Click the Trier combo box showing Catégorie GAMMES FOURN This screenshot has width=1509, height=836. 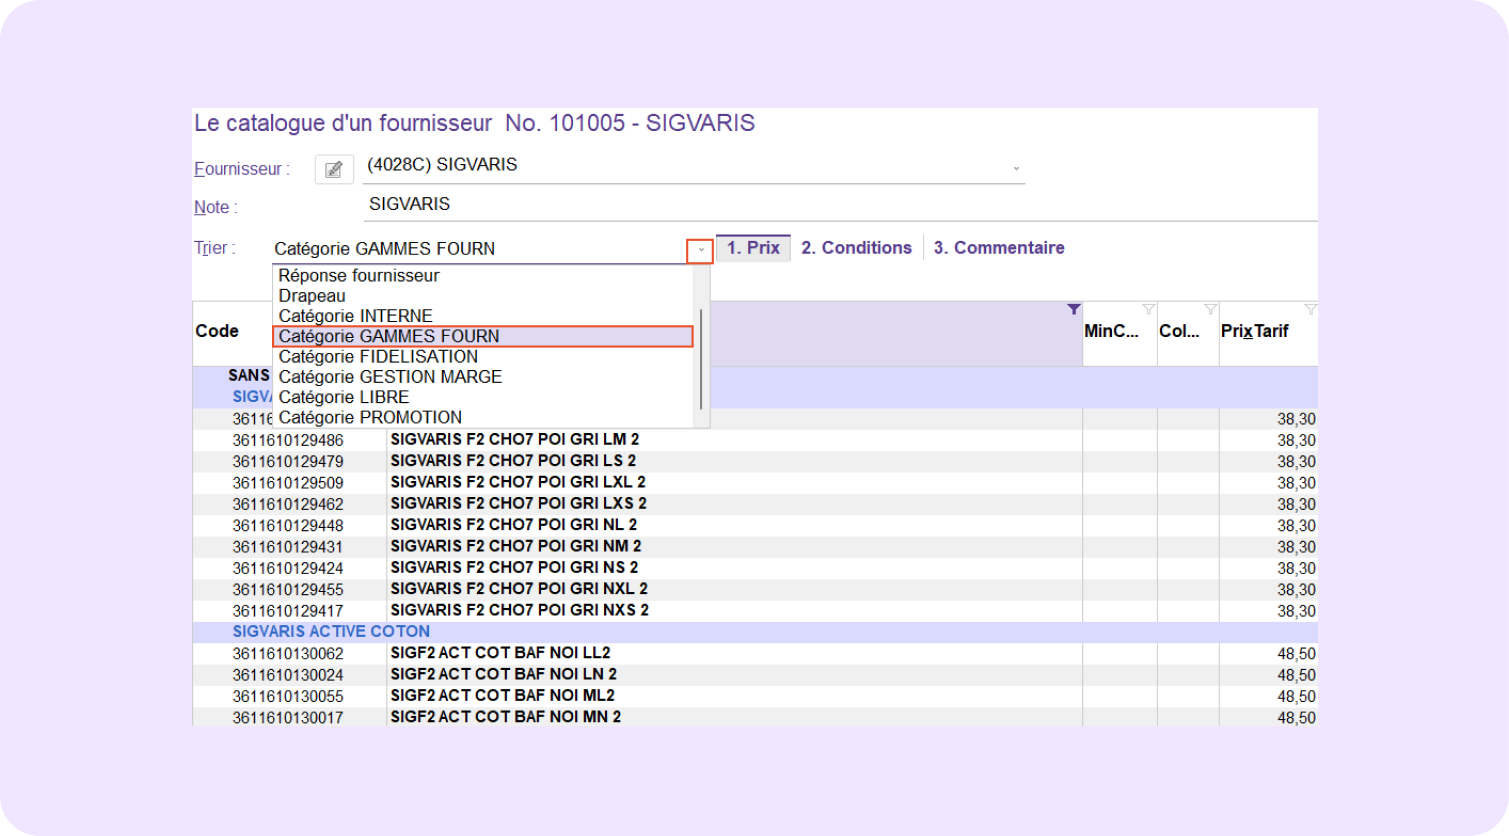(x=478, y=249)
